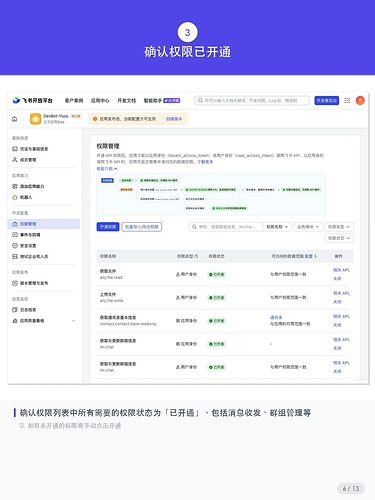Click 关闭 for the 上传文件 permission
The width and height of the screenshot is (375, 500).
(x=337, y=302)
